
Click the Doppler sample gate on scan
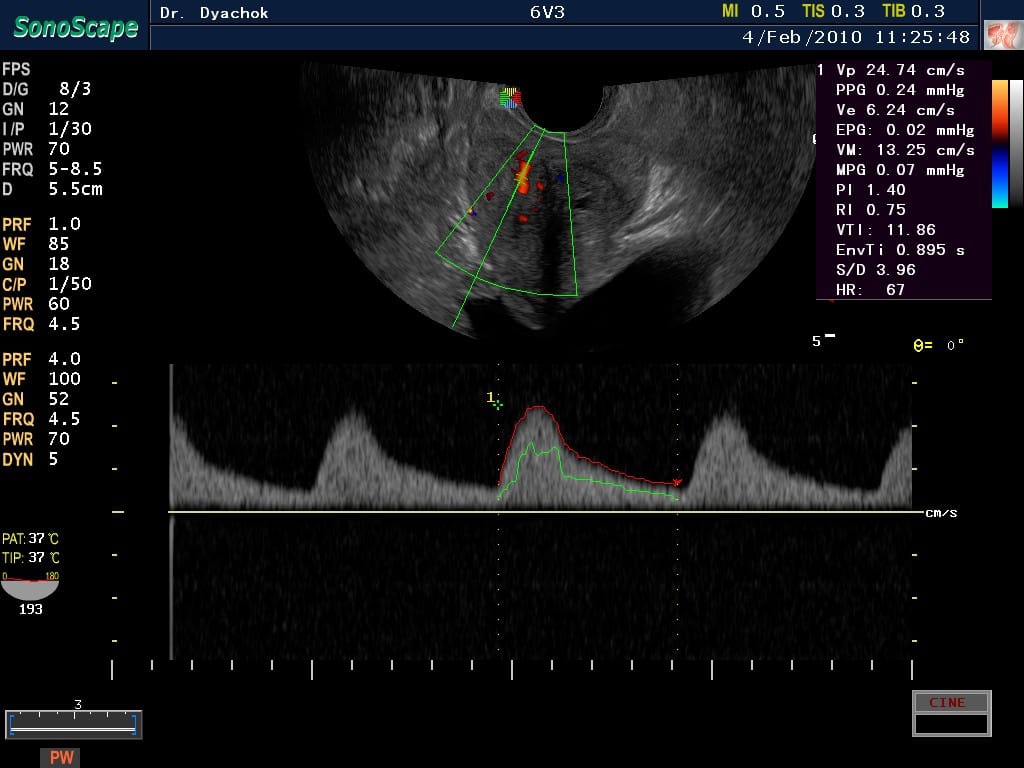pos(523,176)
